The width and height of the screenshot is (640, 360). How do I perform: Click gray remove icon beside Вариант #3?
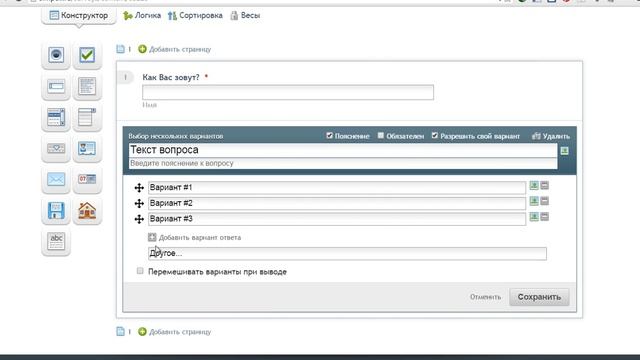click(544, 217)
